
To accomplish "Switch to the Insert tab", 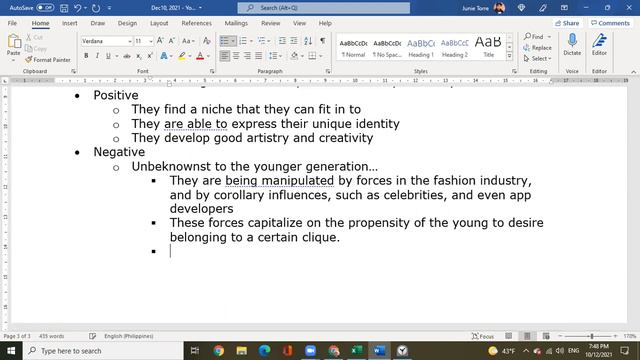I will point(70,23).
